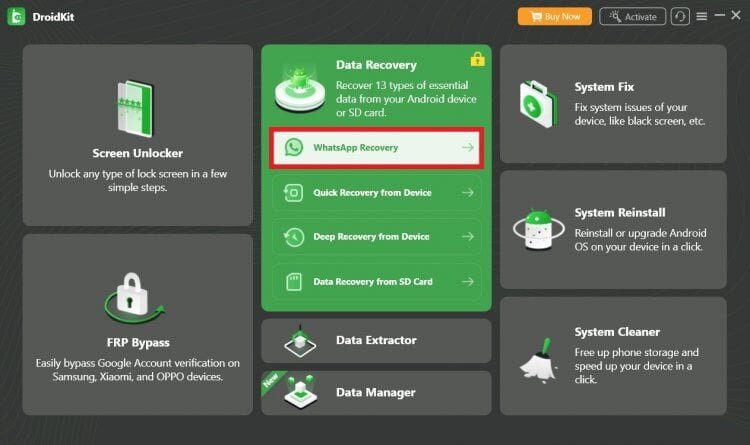Click the Data Manager cubes icon
This screenshot has height=445, width=750.
coord(300,392)
